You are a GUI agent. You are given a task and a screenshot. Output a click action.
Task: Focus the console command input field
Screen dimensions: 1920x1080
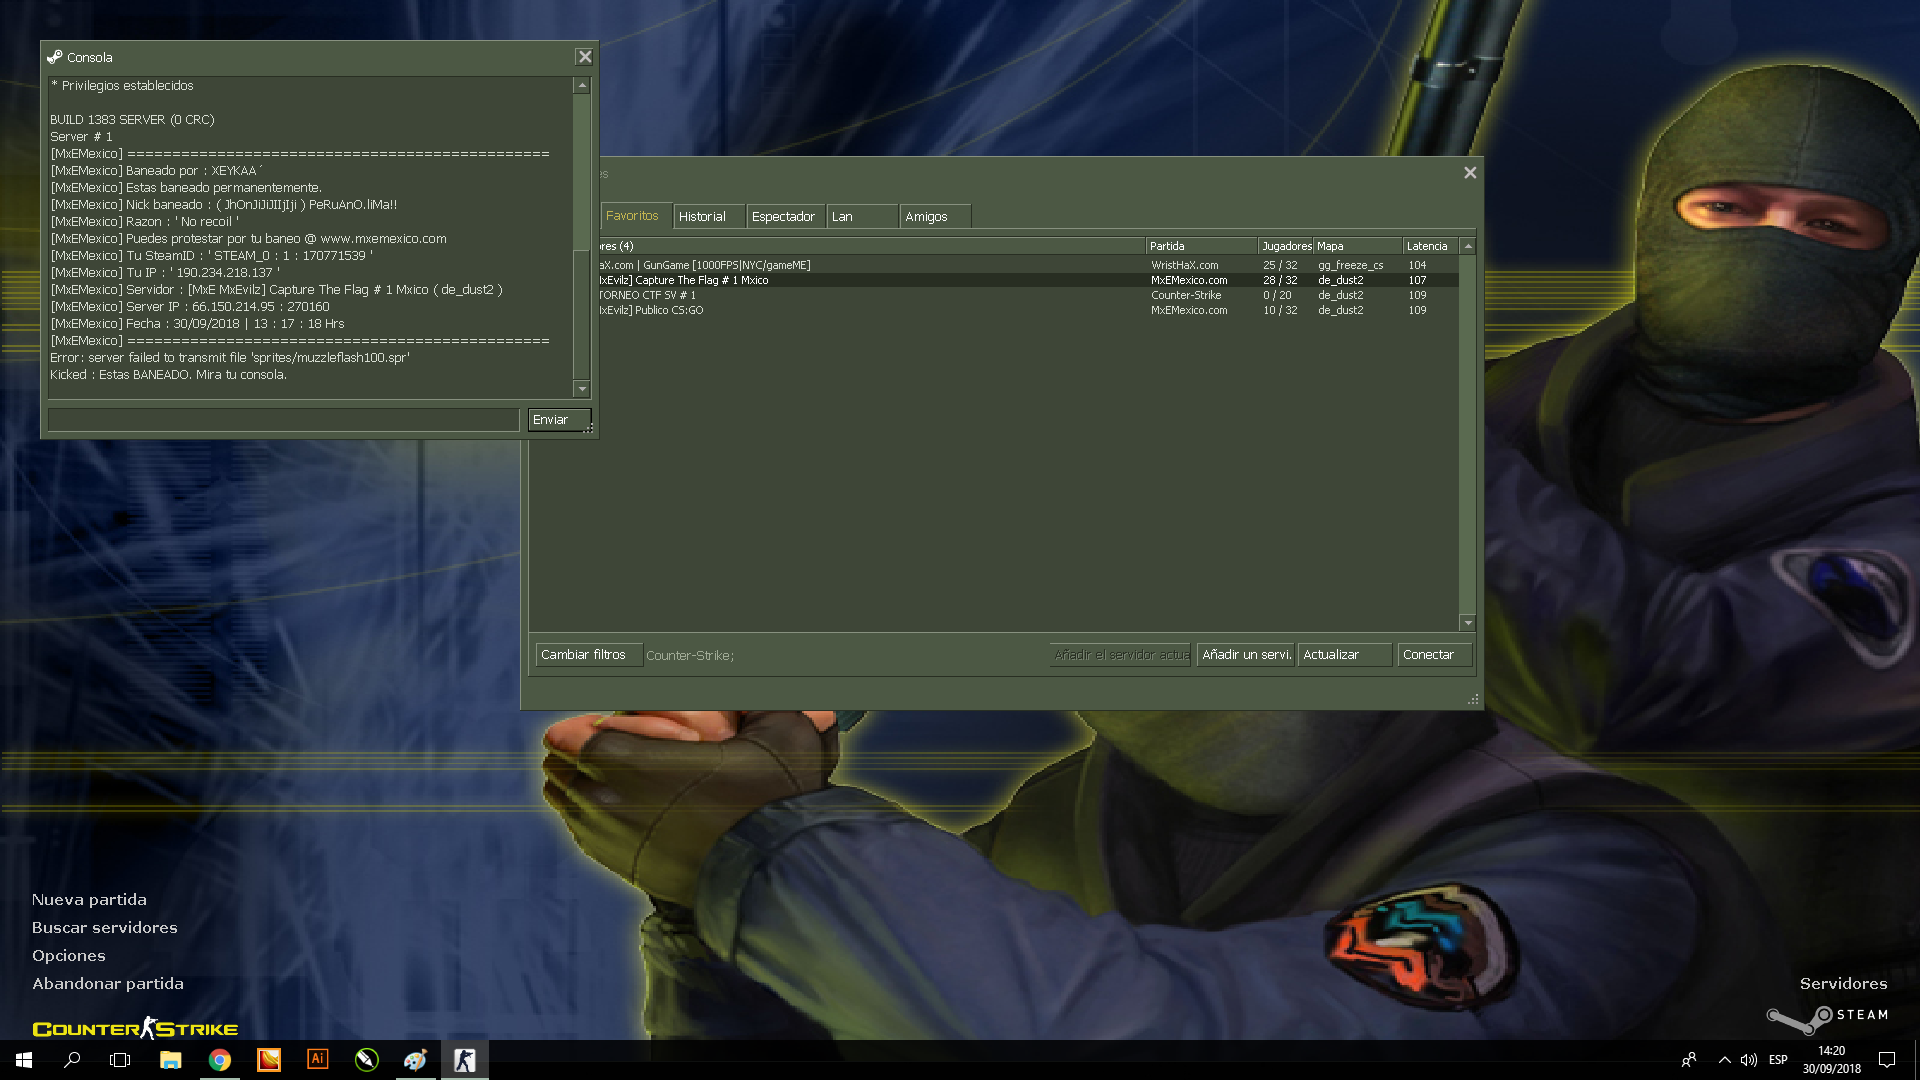[283, 420]
